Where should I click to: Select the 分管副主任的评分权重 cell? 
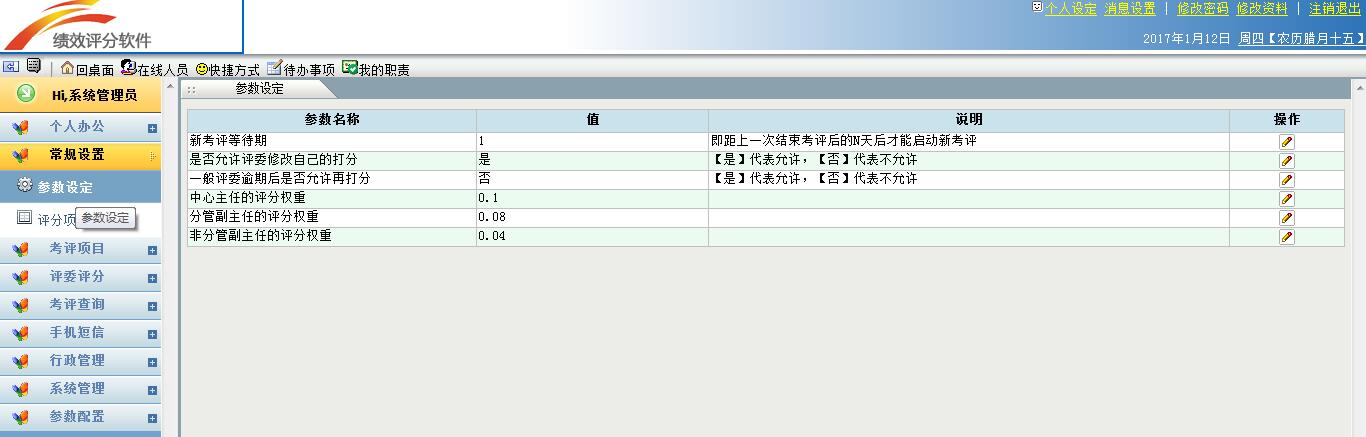(x=332, y=217)
